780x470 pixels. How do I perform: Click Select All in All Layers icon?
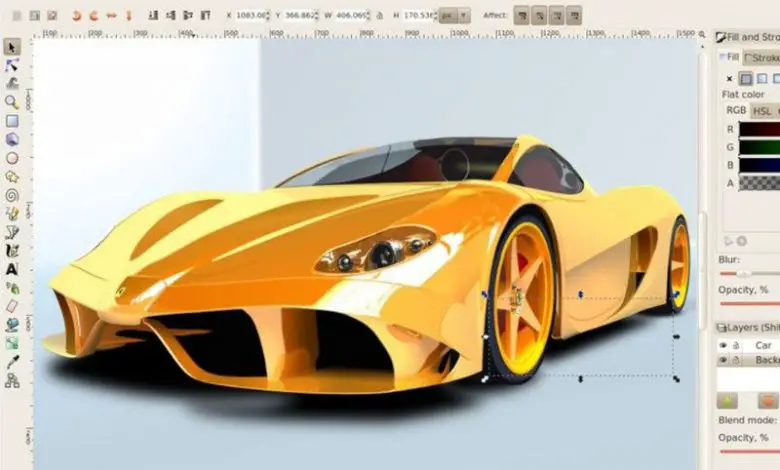pos(34,16)
